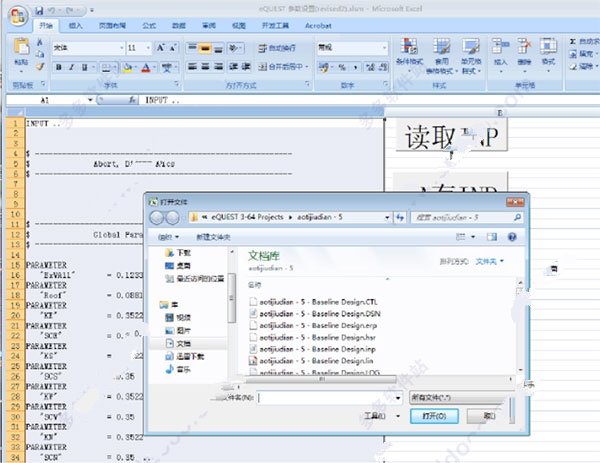Click horizontal scrollbar of file list

[321, 379]
